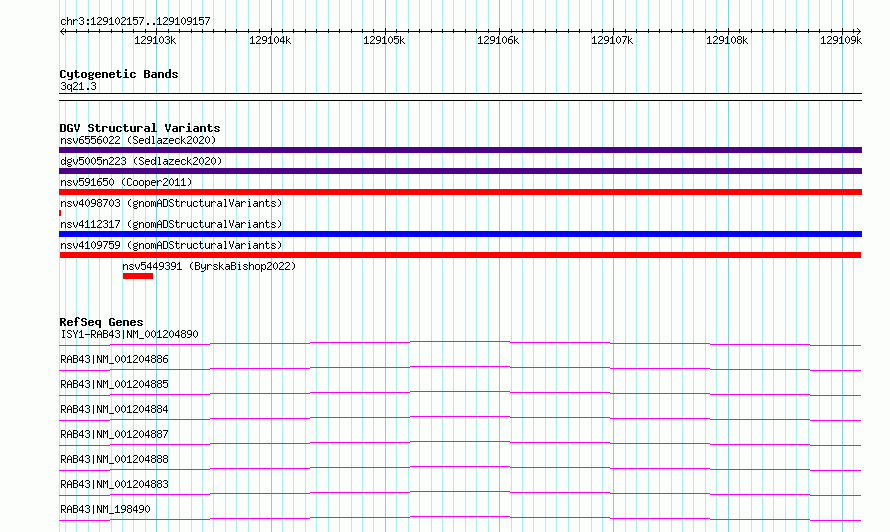Click the 129104k ruler label
The image size is (890, 532).
(270, 40)
